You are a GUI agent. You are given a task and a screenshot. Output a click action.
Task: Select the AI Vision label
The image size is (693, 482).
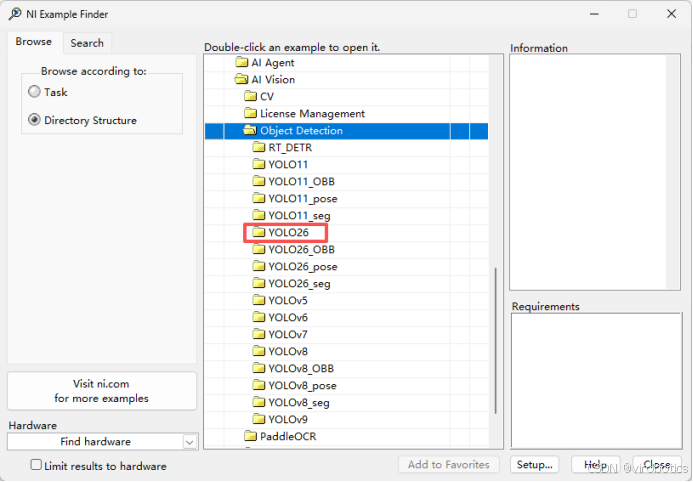(273, 80)
